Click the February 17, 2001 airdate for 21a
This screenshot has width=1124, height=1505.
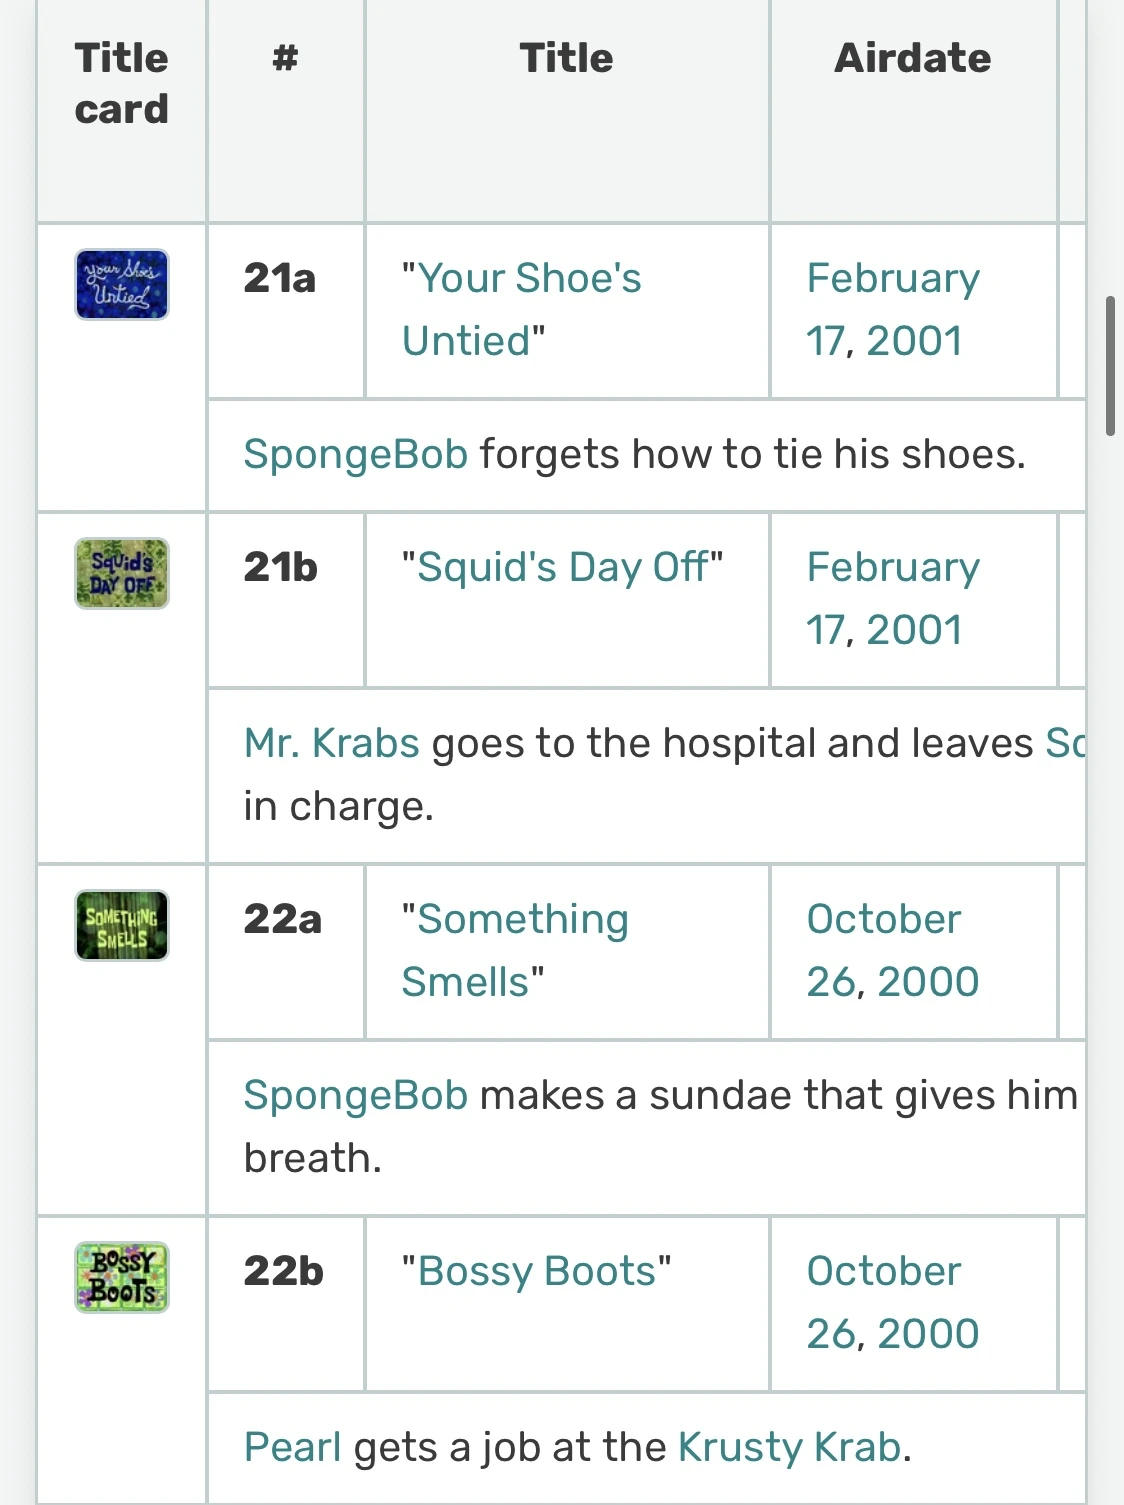(x=892, y=309)
